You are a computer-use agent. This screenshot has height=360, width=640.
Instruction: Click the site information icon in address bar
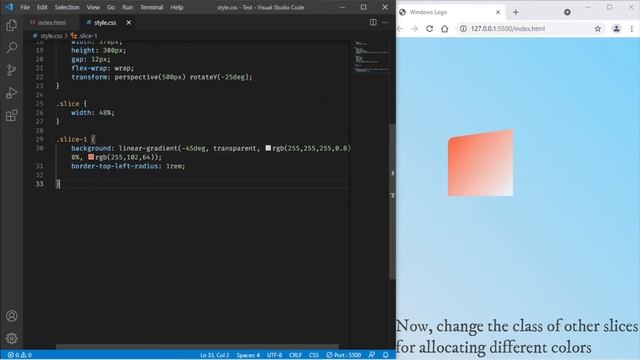click(463, 29)
